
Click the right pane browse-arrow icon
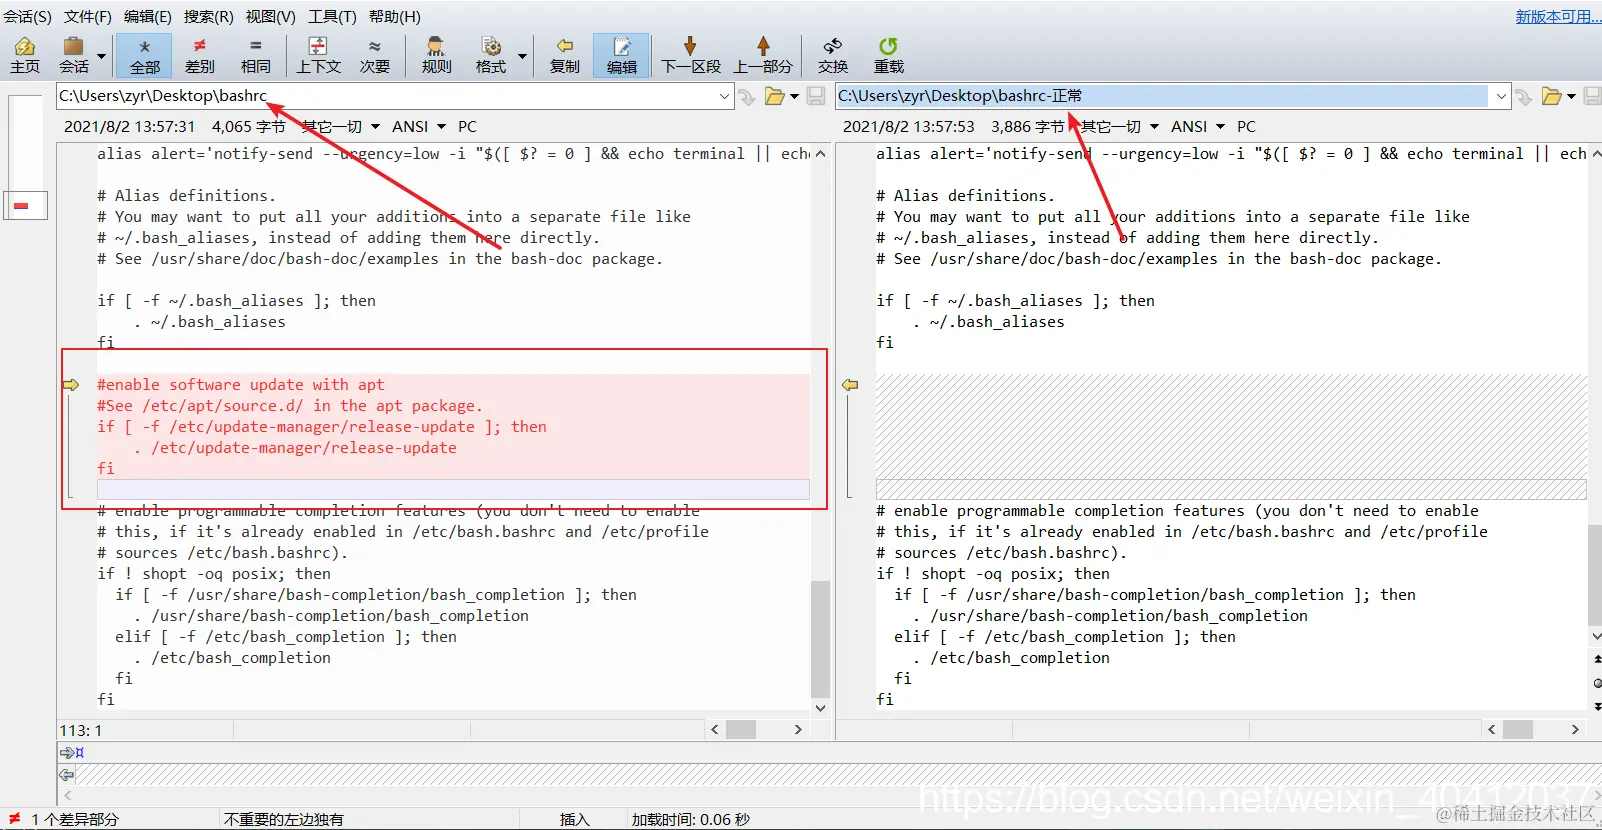(x=1524, y=96)
